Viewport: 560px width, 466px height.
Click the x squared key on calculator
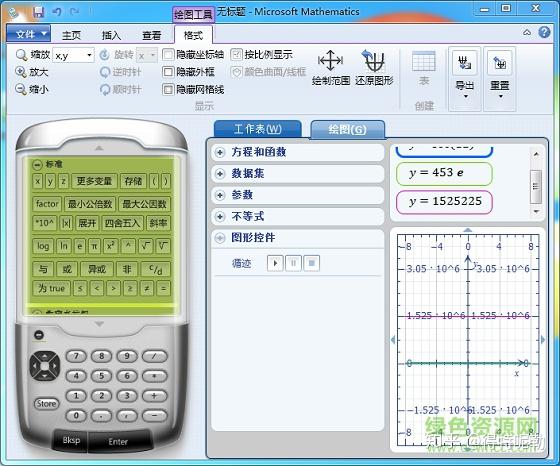110,246
